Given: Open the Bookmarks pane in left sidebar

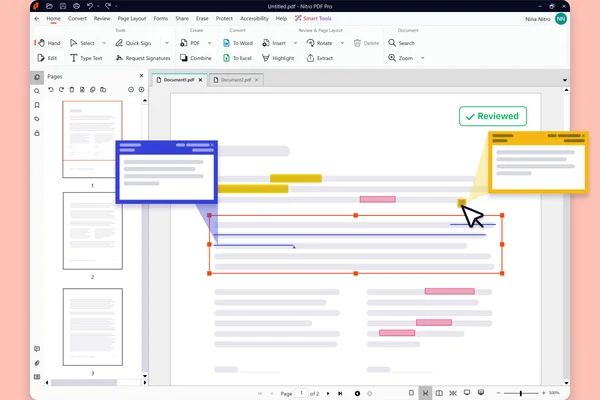Looking at the screenshot, I should click(x=37, y=105).
